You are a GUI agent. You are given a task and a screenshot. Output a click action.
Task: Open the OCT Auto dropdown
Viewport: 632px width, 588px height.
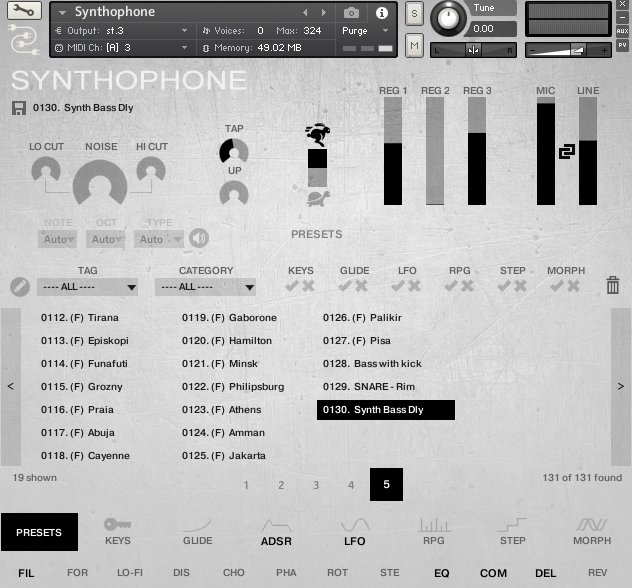click(x=105, y=239)
